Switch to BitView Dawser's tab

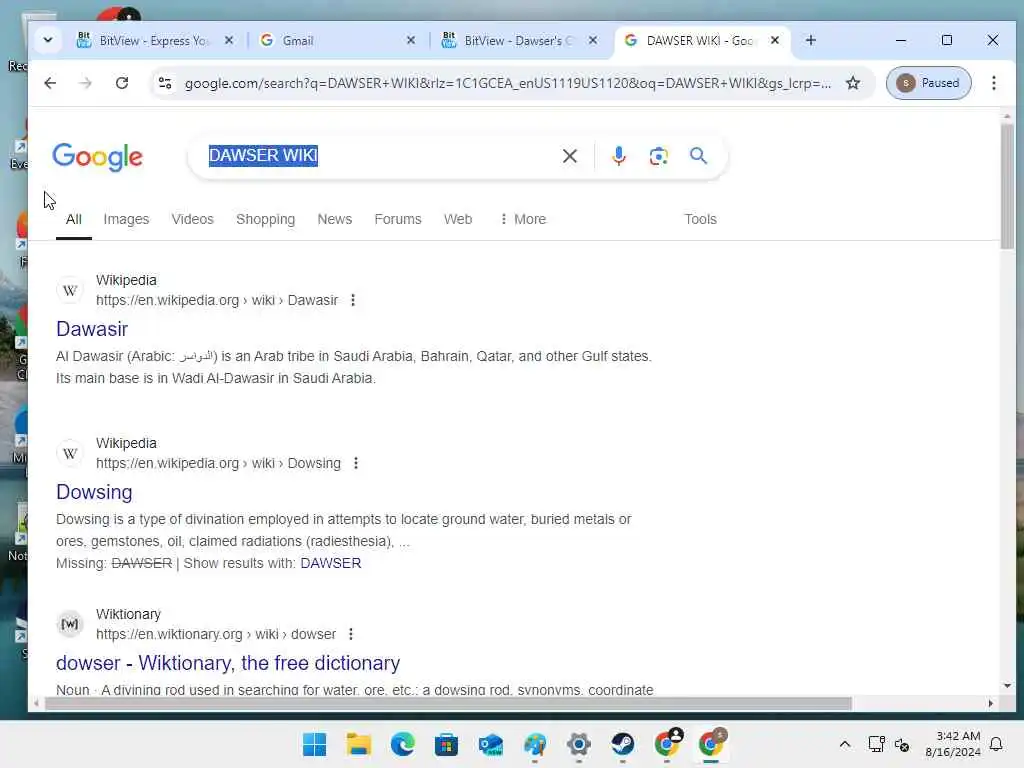[519, 40]
